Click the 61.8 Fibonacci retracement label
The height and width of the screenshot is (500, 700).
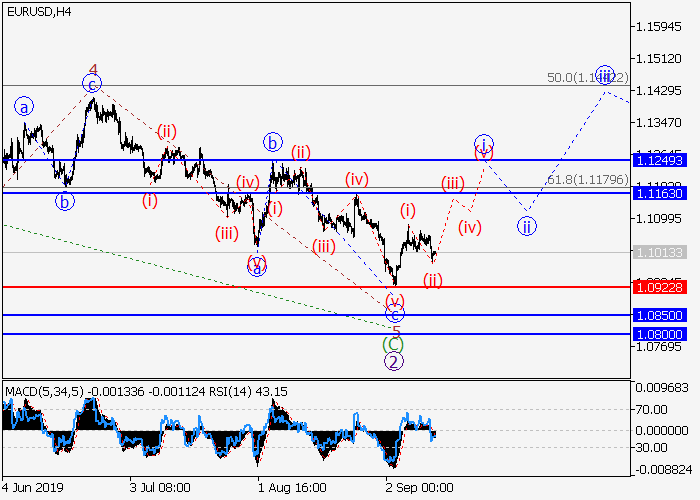[x=590, y=180]
